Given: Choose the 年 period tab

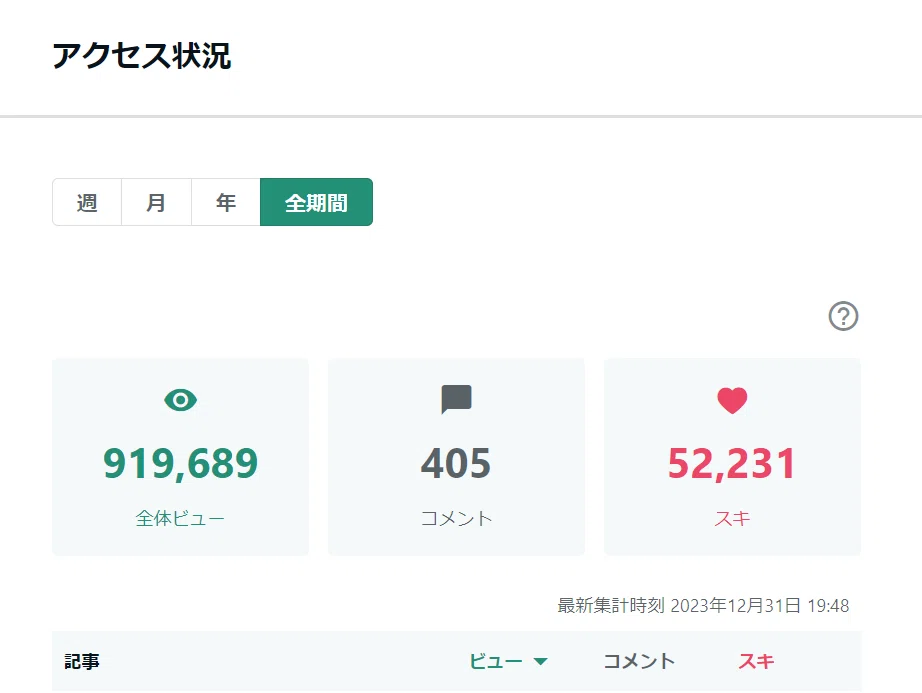Looking at the screenshot, I should click(x=226, y=202).
